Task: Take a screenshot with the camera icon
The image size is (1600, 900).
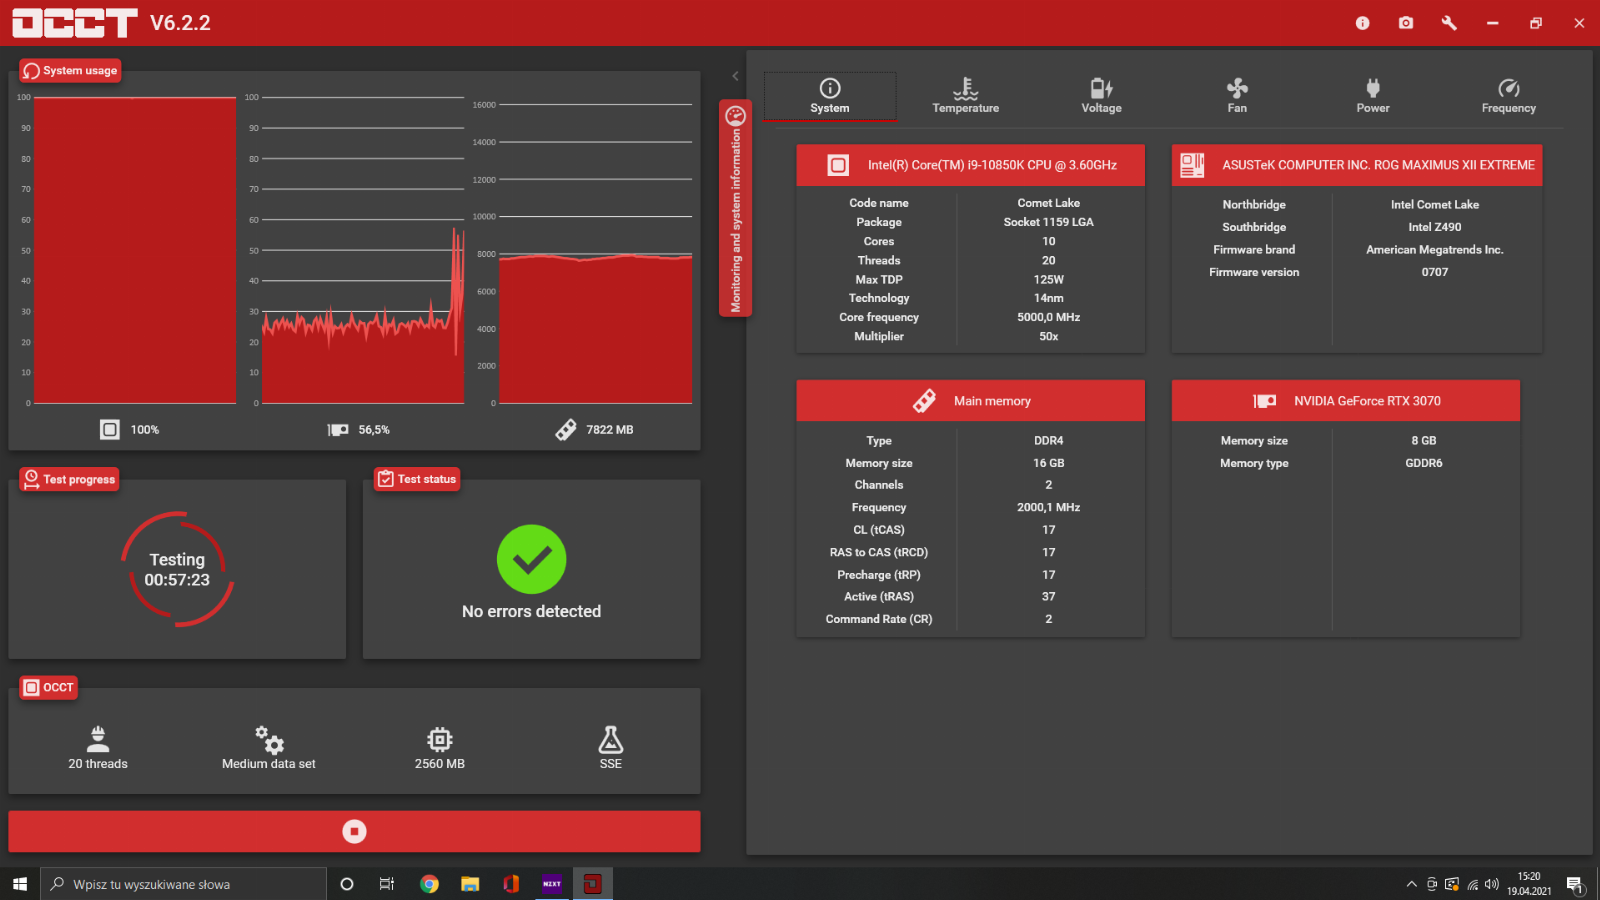Action: click(x=1406, y=23)
